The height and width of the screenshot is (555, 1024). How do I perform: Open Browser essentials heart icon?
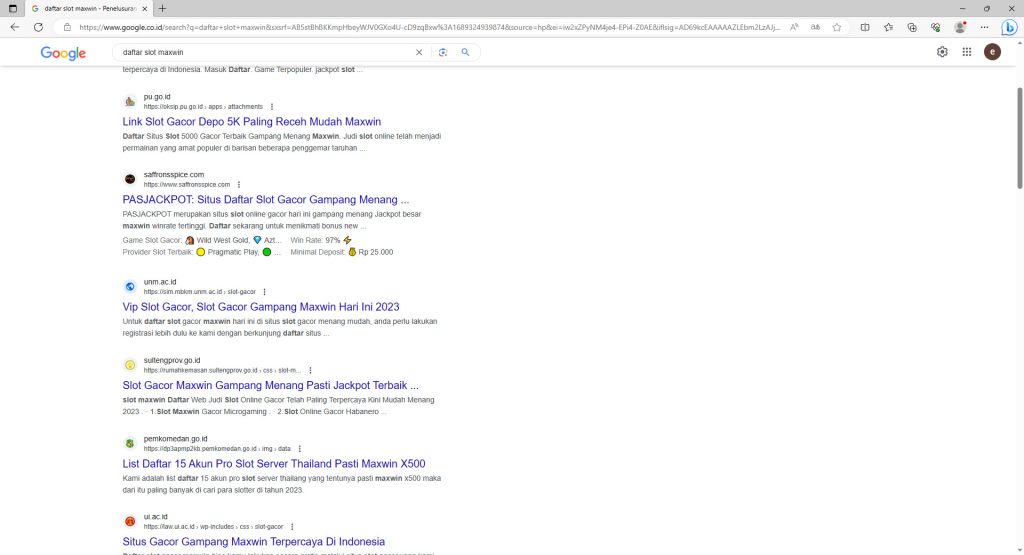click(x=936, y=27)
